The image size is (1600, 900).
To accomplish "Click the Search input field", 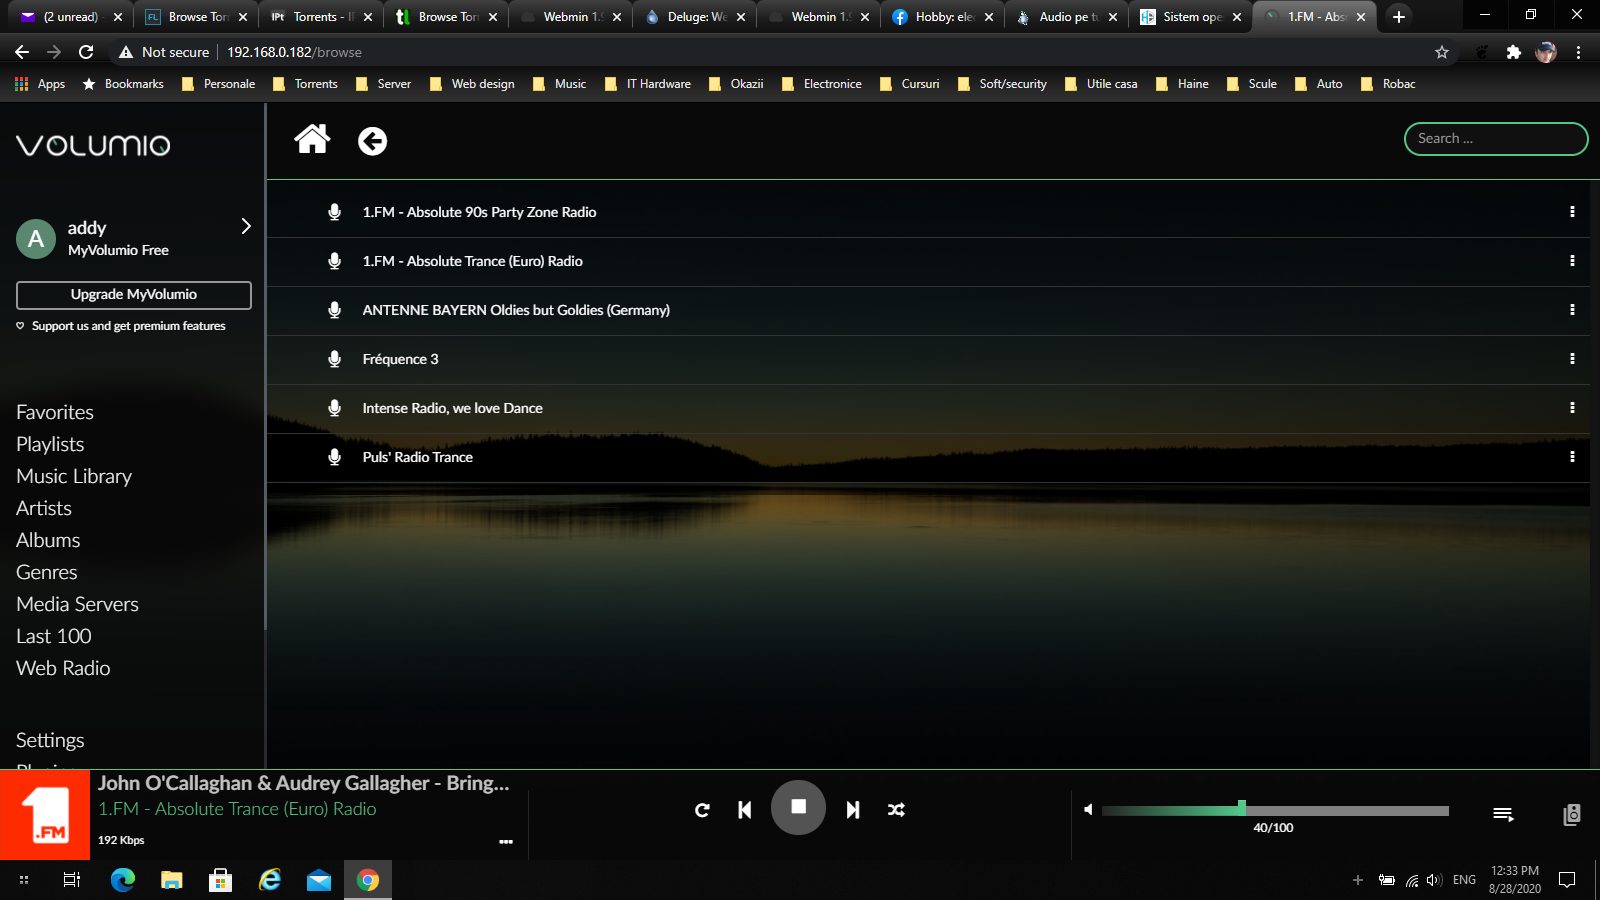I will [1495, 139].
